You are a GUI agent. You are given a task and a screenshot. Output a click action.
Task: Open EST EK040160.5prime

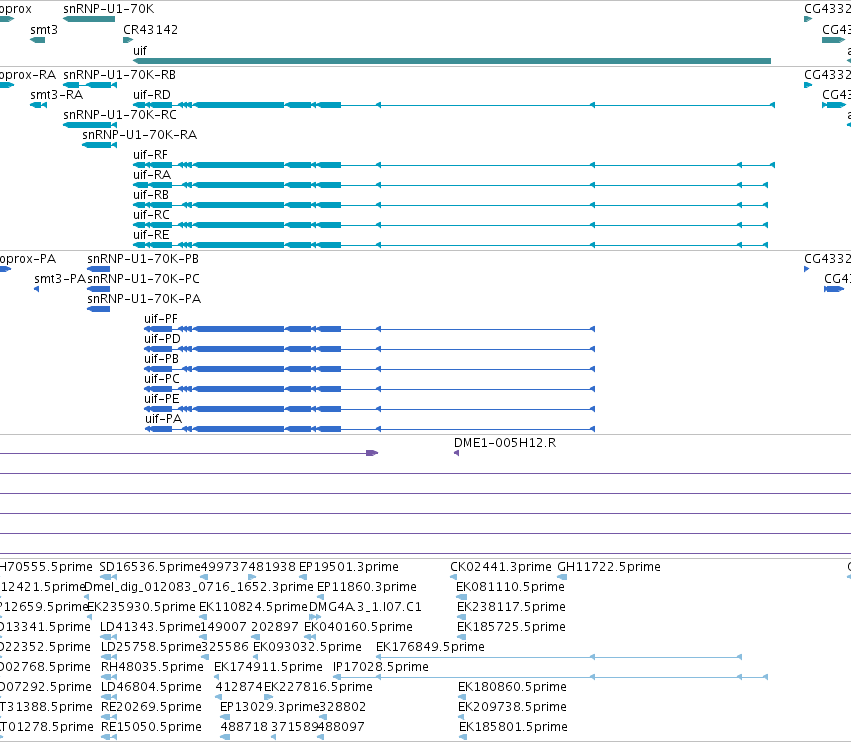[358, 627]
